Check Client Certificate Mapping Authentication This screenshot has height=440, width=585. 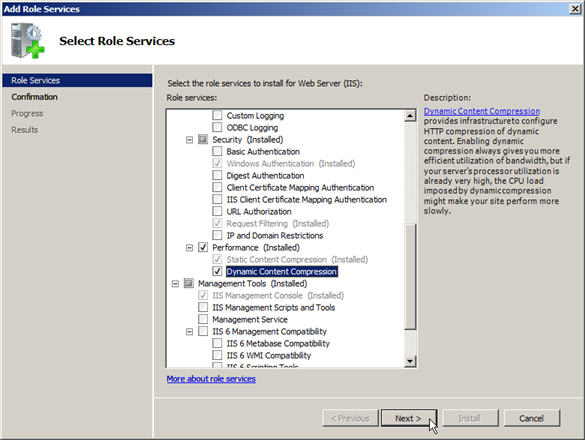[x=217, y=187]
